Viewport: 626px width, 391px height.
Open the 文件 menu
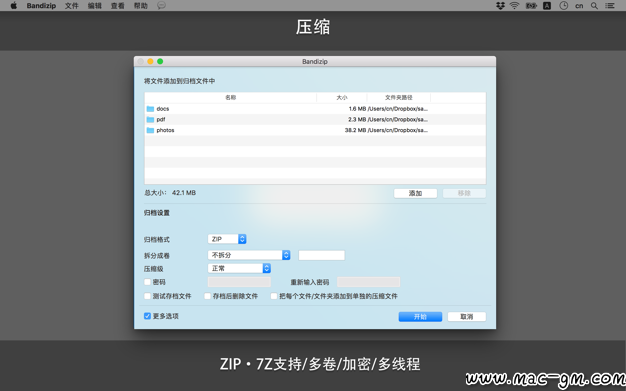[72, 6]
